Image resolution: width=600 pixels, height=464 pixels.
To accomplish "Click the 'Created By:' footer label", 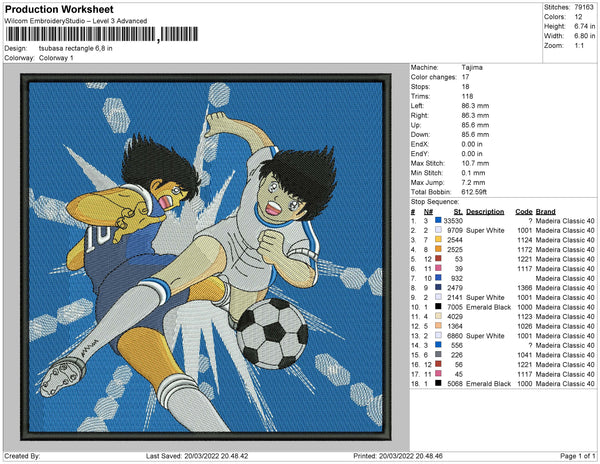I will [22, 456].
